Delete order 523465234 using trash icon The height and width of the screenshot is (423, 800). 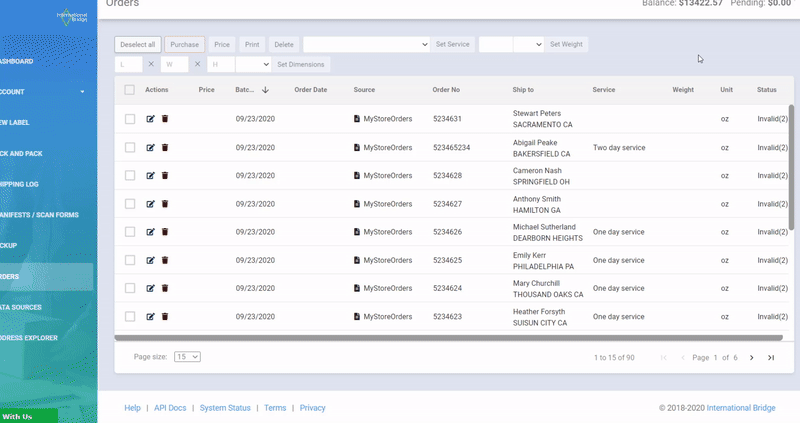coord(165,147)
